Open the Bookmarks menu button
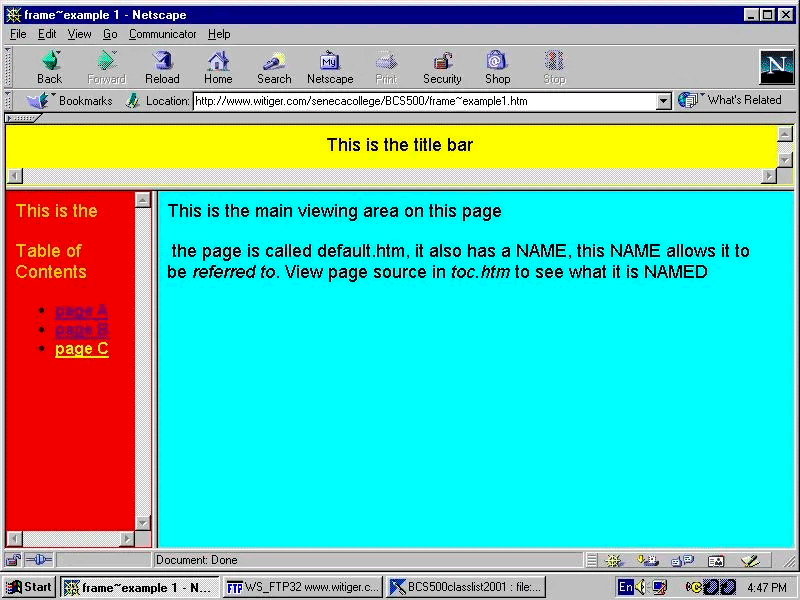The width and height of the screenshot is (800, 600). click(69, 101)
